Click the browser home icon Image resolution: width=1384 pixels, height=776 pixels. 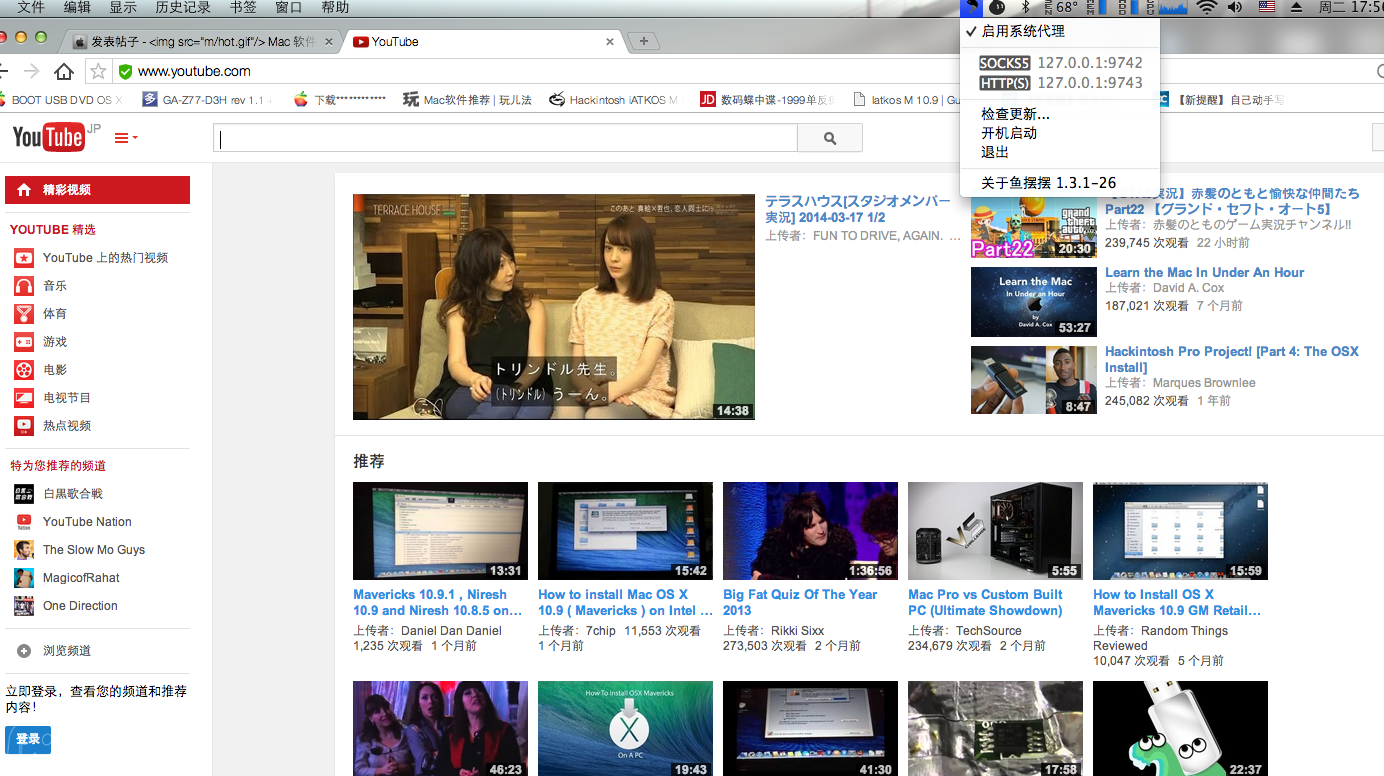(x=64, y=72)
